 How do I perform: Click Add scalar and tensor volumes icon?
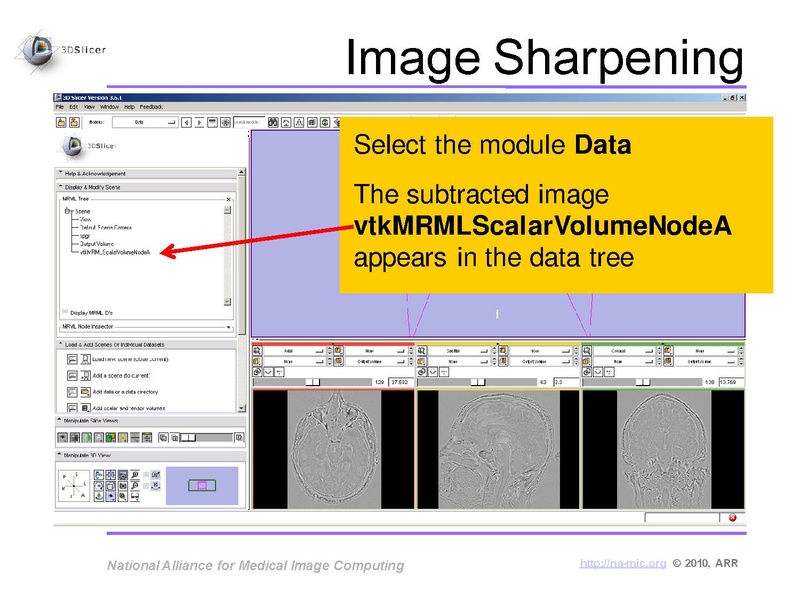pyautogui.click(x=86, y=408)
